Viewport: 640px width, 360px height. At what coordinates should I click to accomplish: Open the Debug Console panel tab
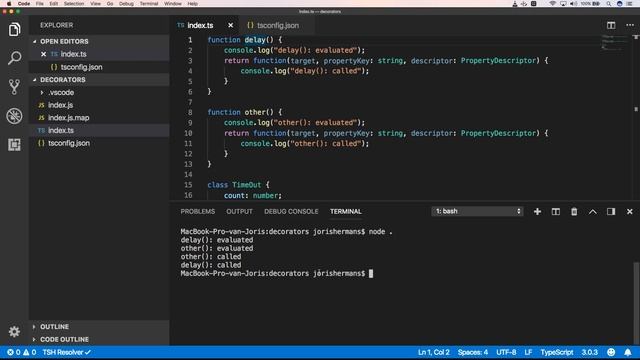291,211
